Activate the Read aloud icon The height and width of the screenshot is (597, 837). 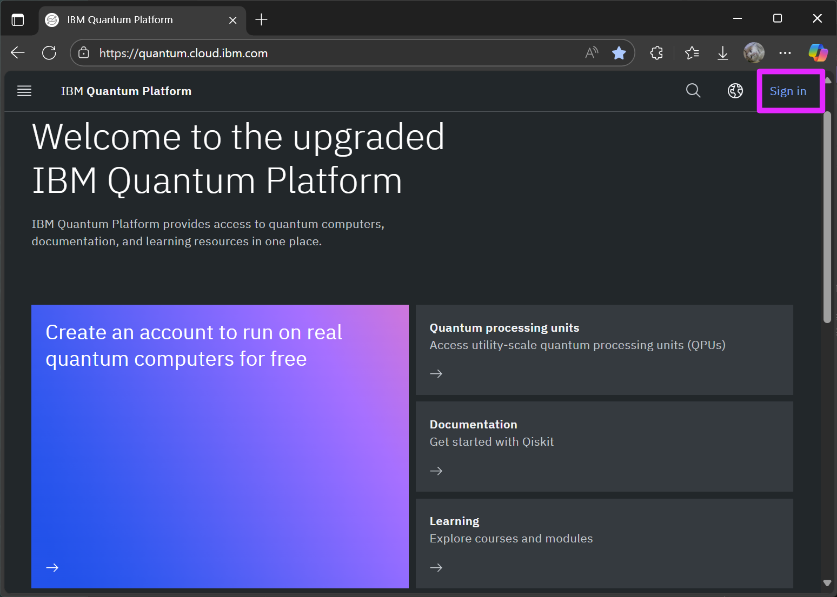(x=591, y=53)
